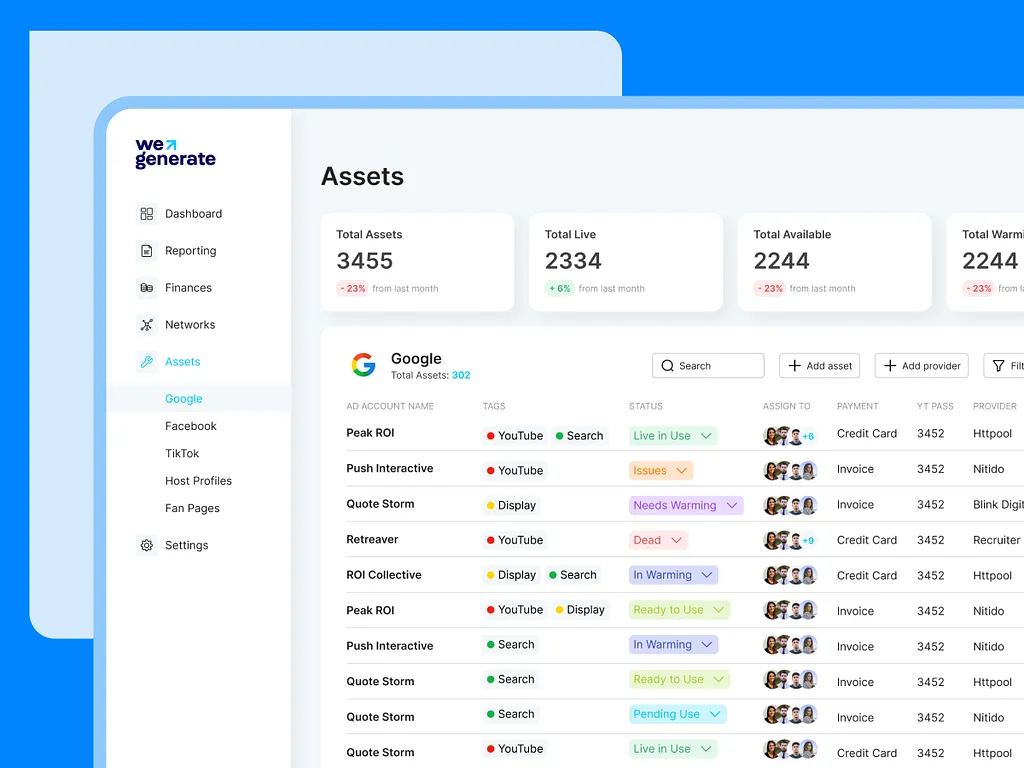Viewport: 1024px width, 768px height.
Task: Click Search tag in ROI Collective row
Action: pos(573,575)
